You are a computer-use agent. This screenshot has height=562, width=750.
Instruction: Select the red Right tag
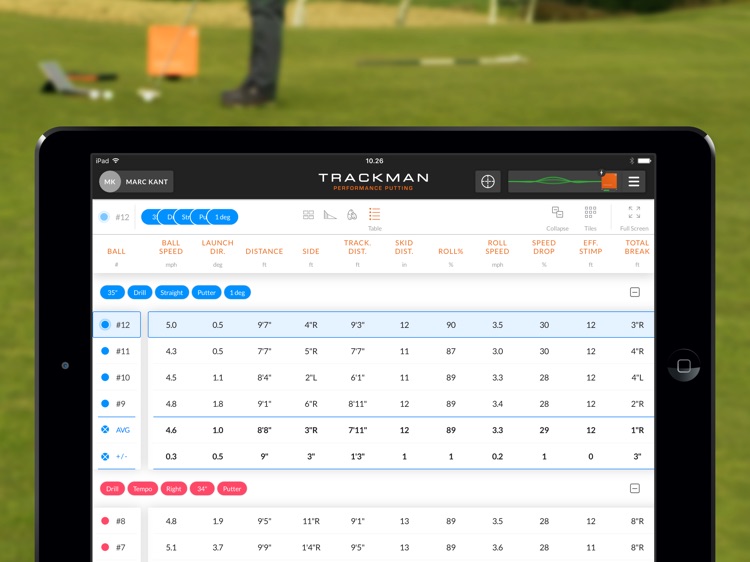tap(174, 489)
